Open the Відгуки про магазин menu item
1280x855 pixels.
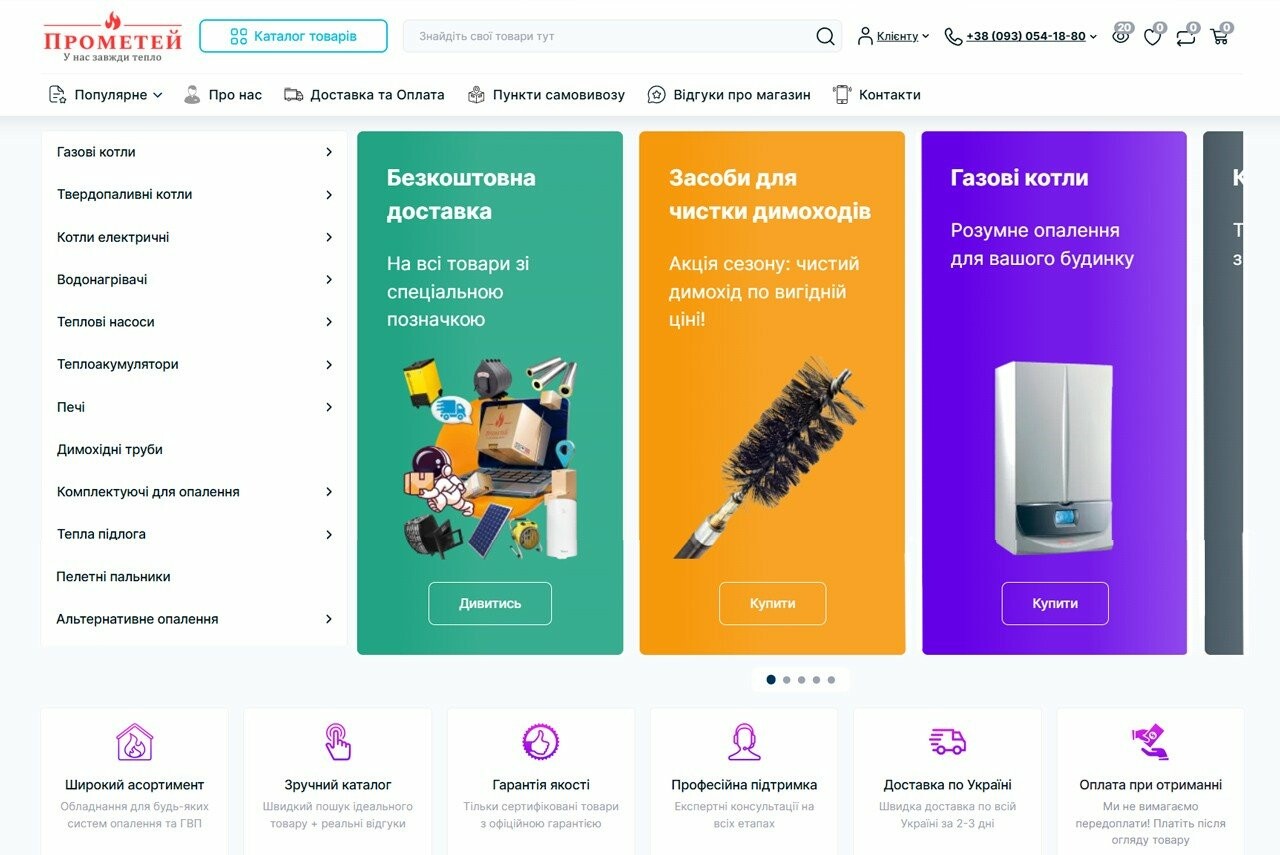728,95
